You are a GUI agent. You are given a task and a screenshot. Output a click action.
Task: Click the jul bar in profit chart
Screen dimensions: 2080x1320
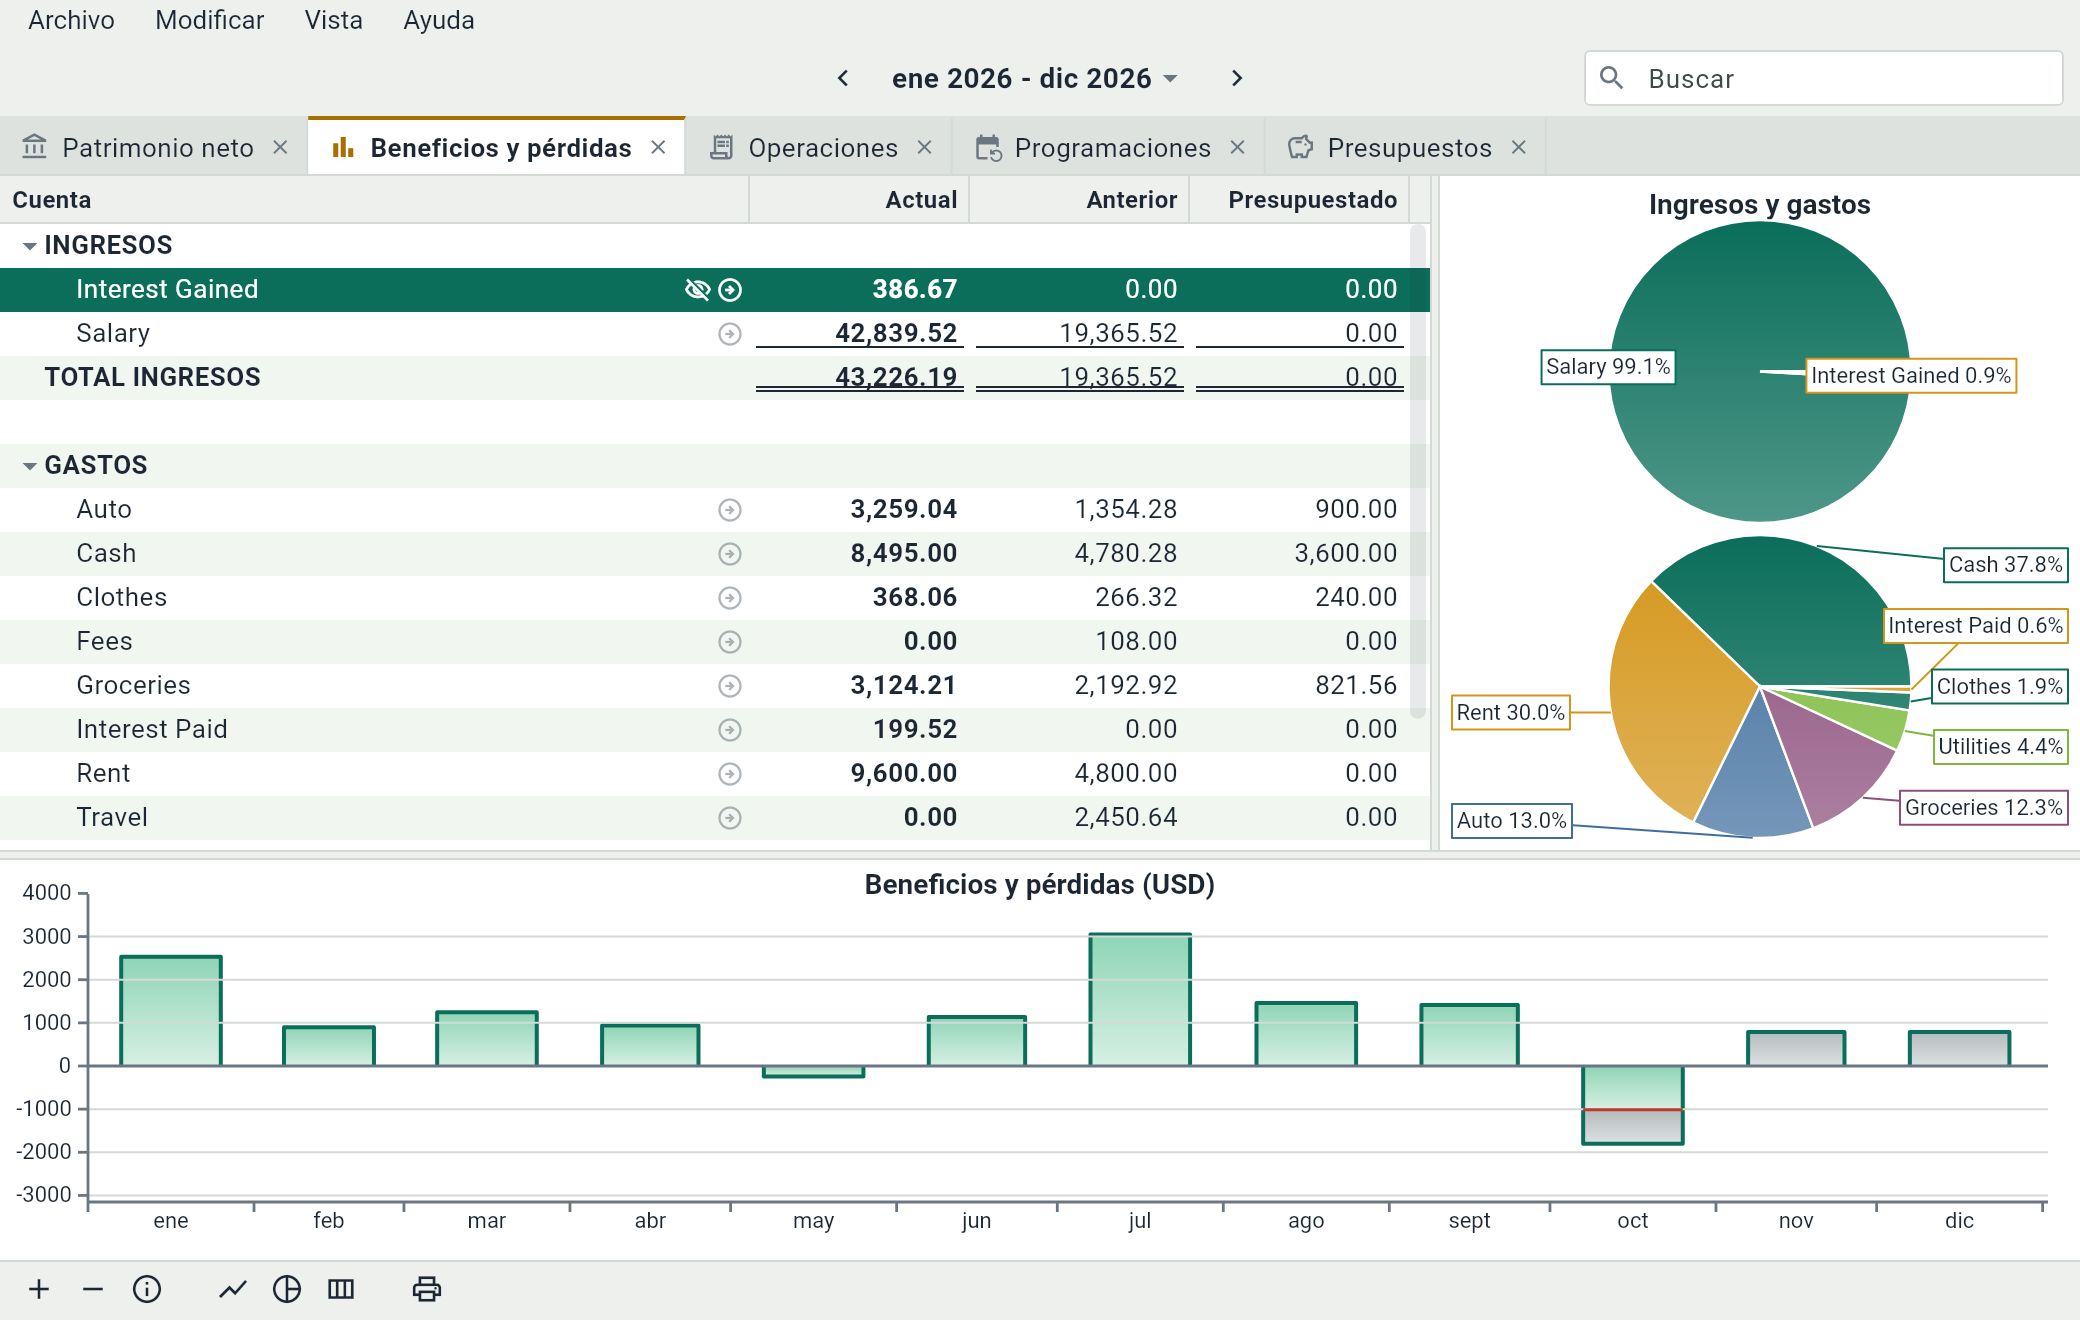click(1140, 999)
